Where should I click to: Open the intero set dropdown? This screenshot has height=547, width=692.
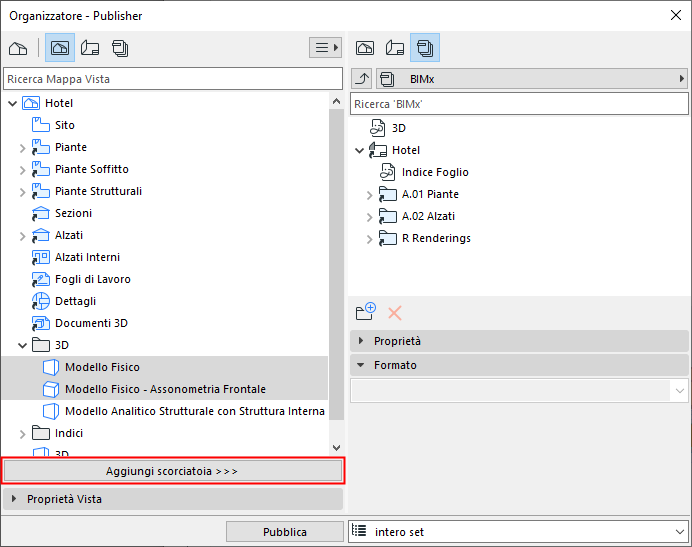tap(519, 532)
